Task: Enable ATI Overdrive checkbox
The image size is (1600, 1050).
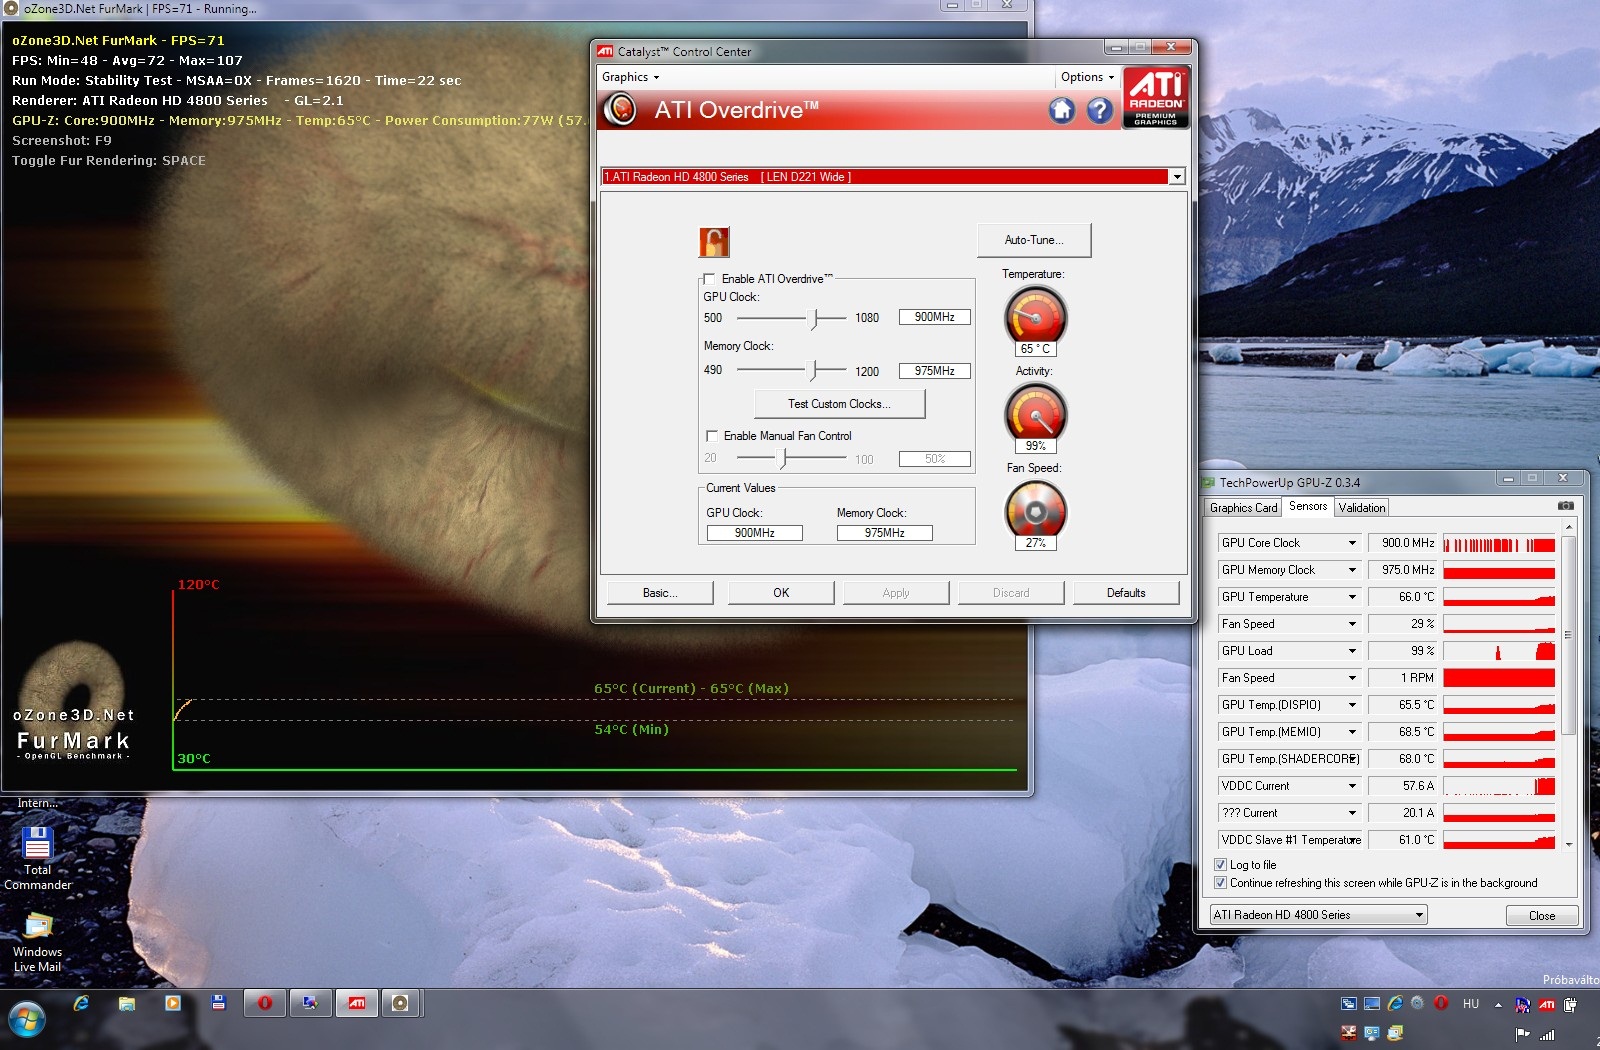Action: pyautogui.click(x=709, y=279)
